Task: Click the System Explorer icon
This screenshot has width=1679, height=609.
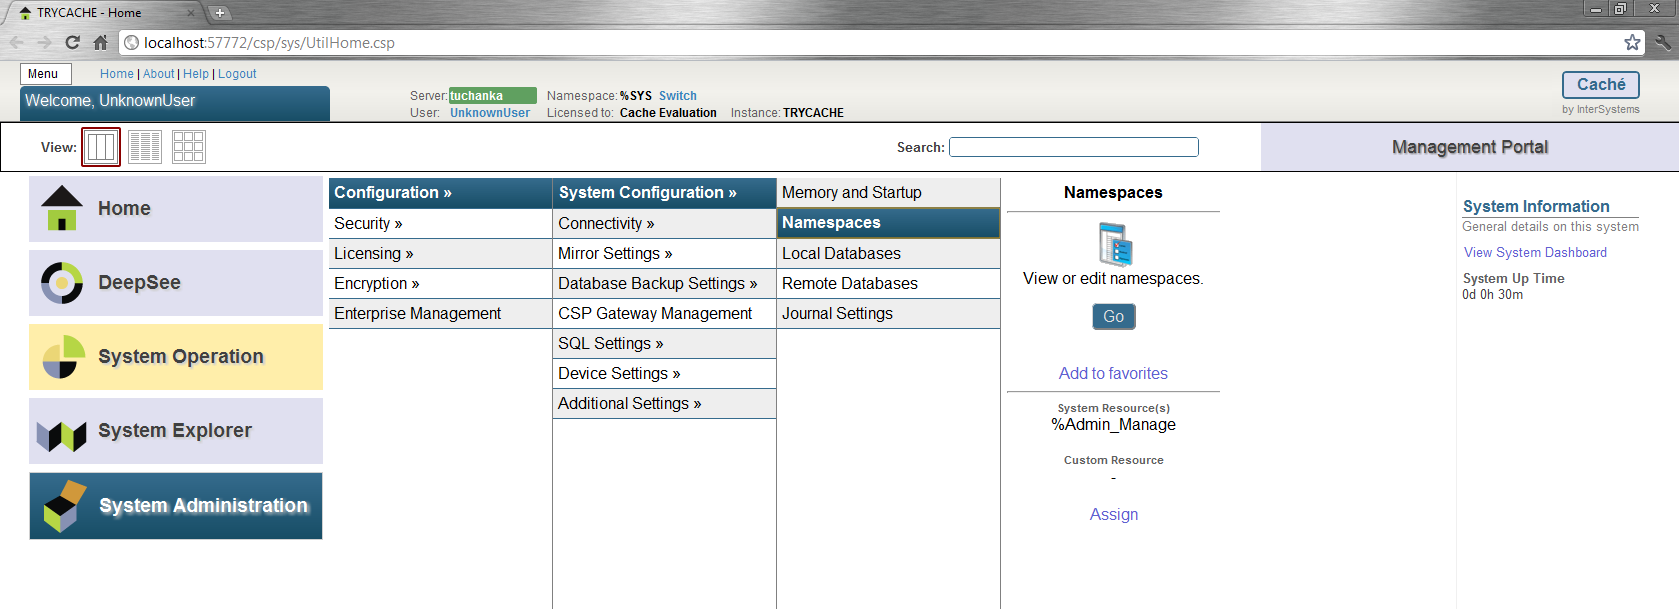Action: [x=62, y=433]
